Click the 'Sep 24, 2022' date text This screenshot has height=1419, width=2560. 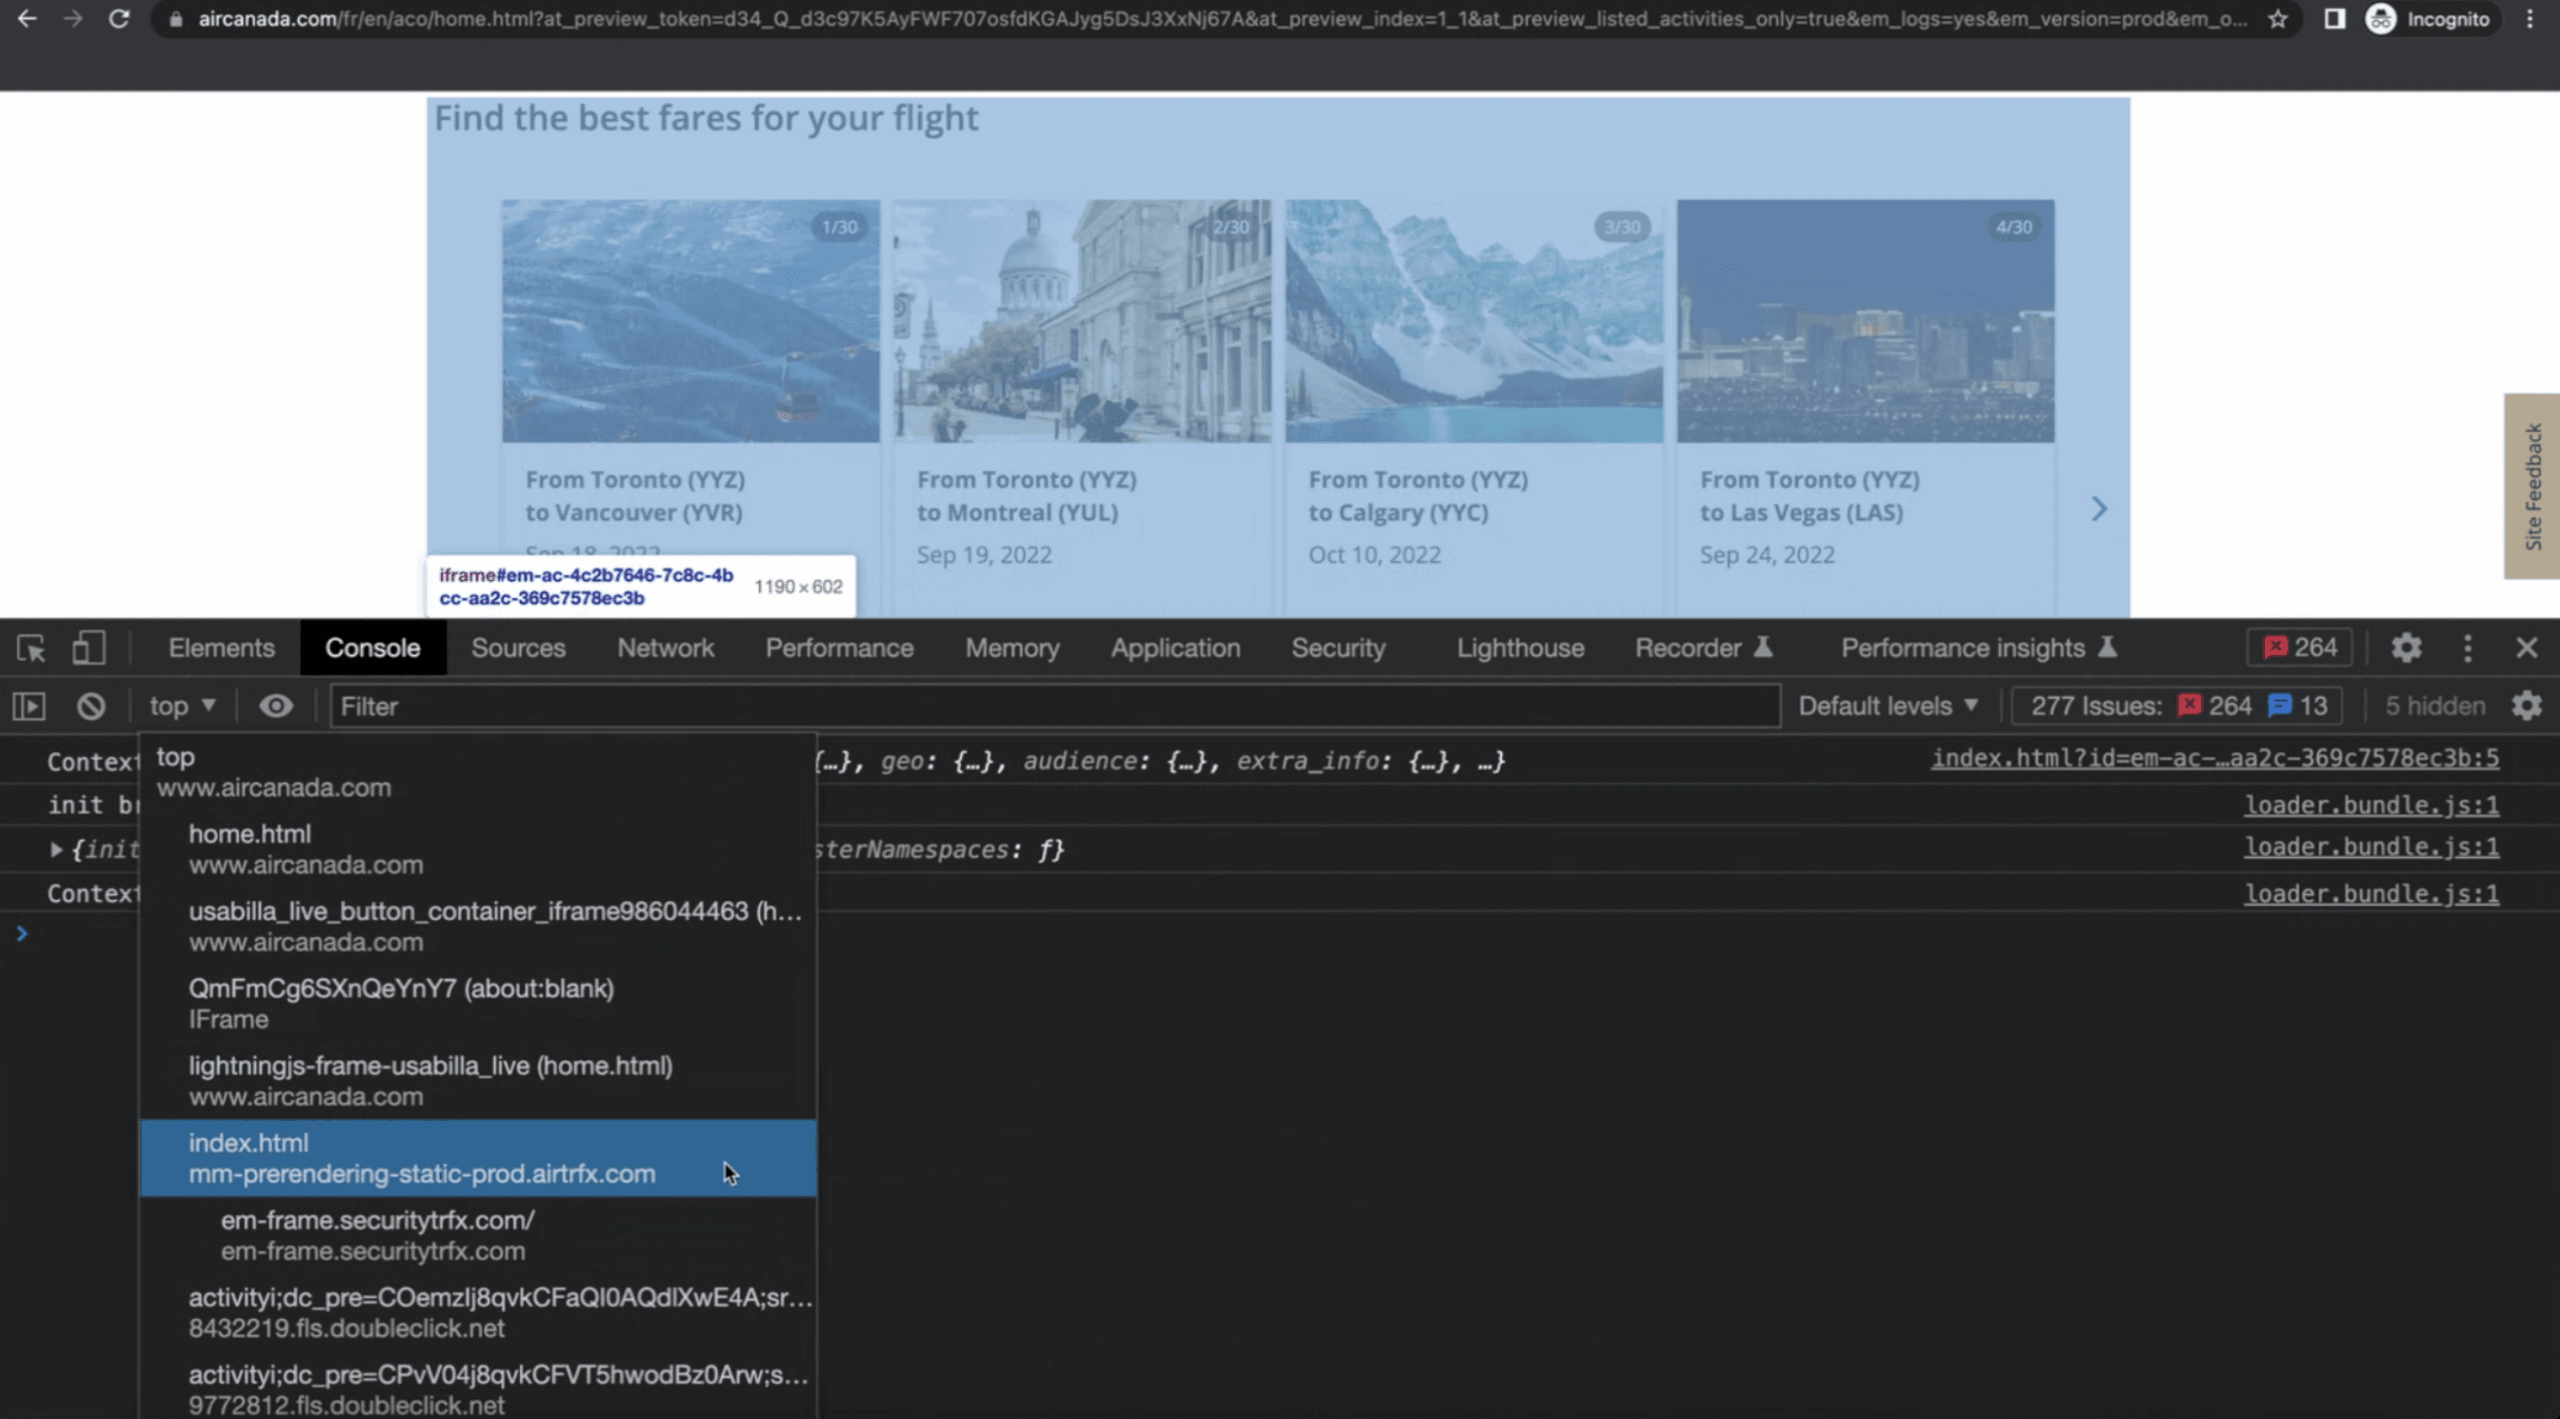(1767, 555)
